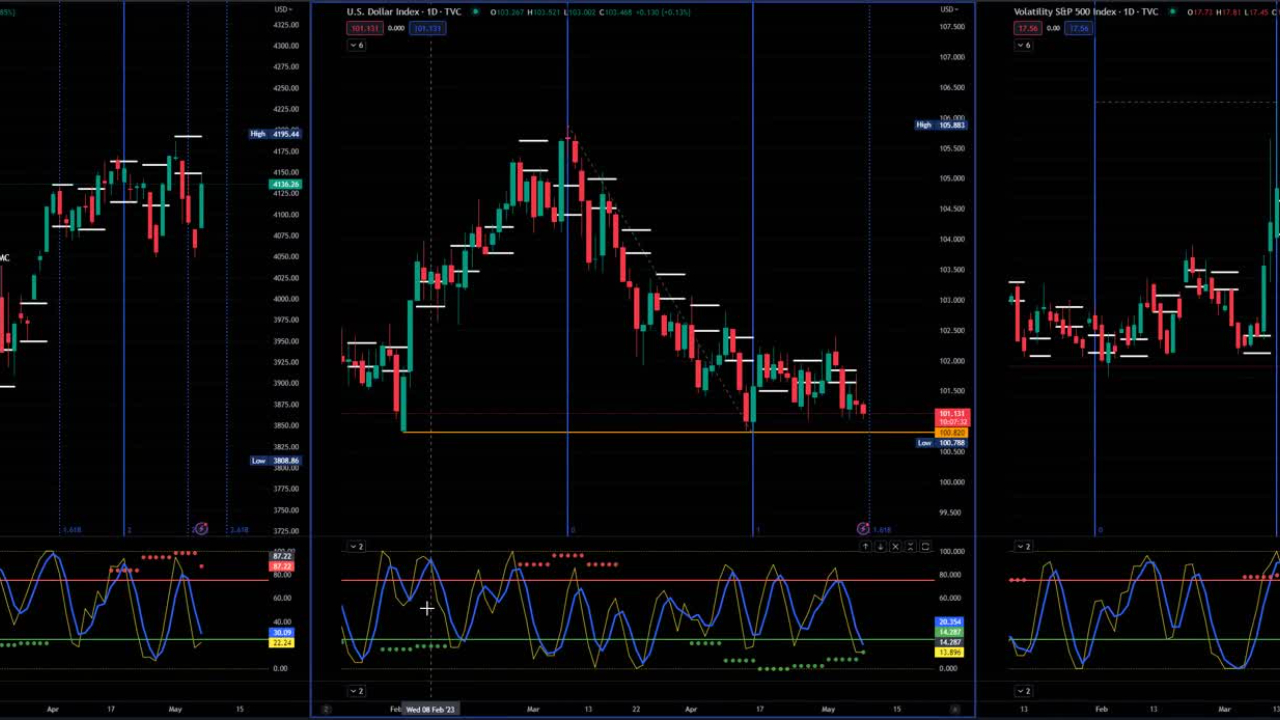Click the High 105.883 price label

point(941,125)
